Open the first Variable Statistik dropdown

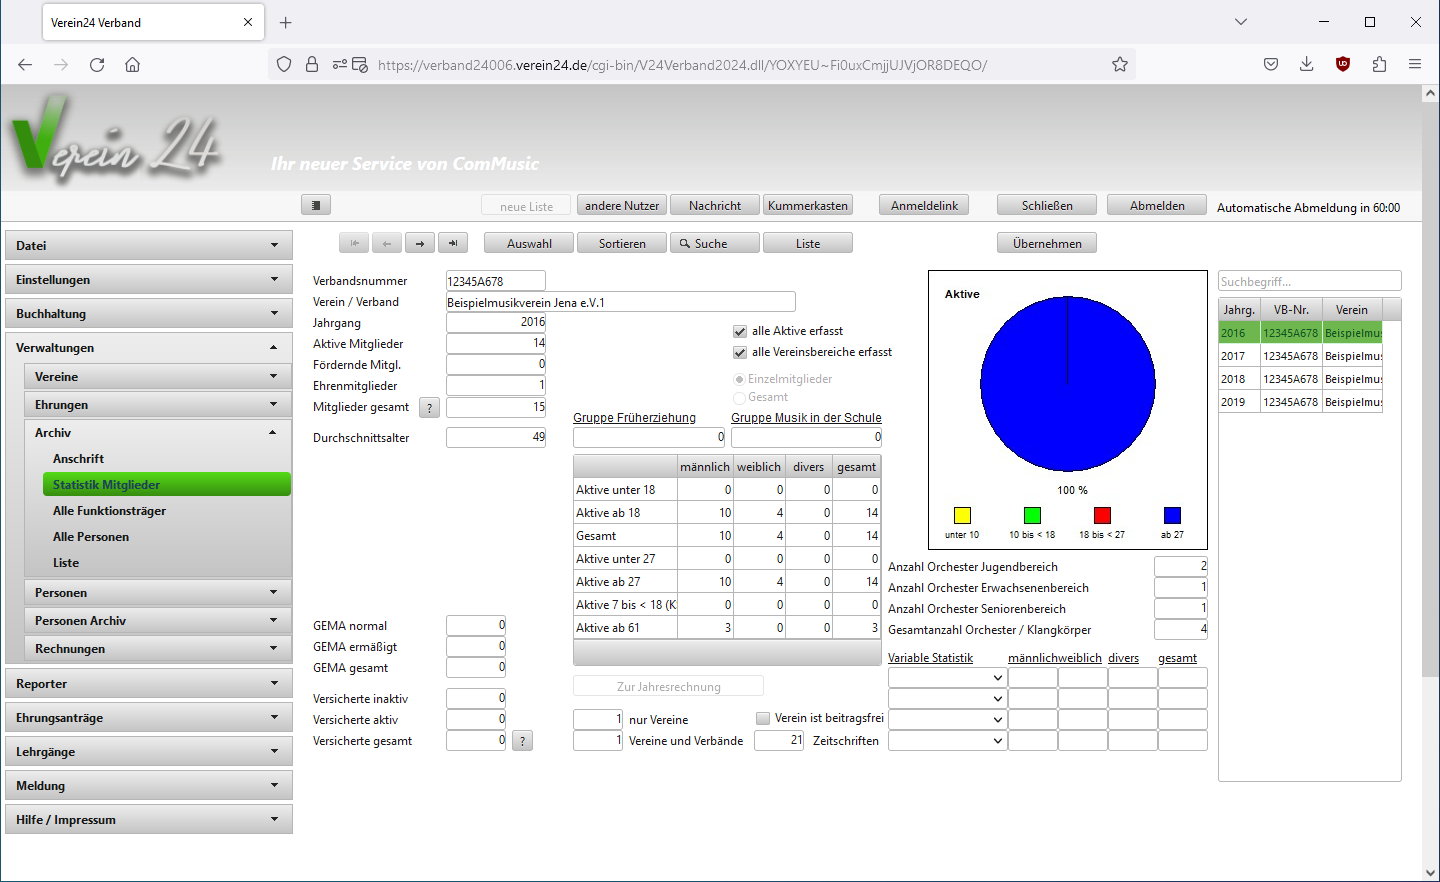[x=946, y=678]
